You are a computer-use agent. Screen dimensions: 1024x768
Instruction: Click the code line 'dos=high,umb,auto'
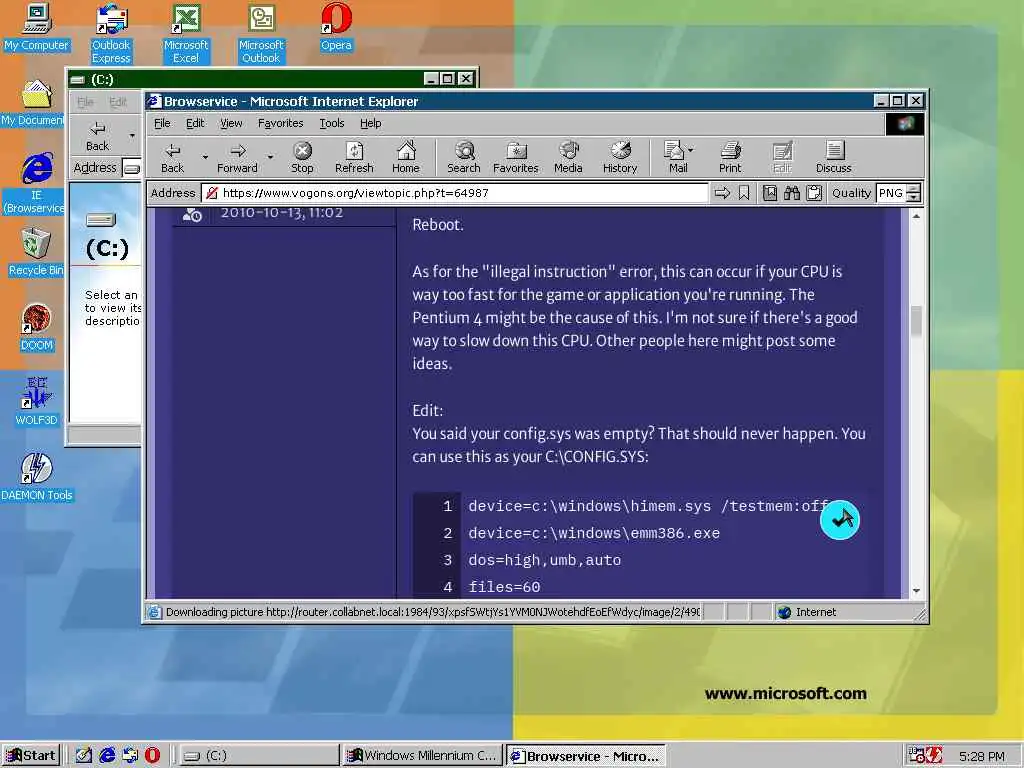pyautogui.click(x=545, y=560)
